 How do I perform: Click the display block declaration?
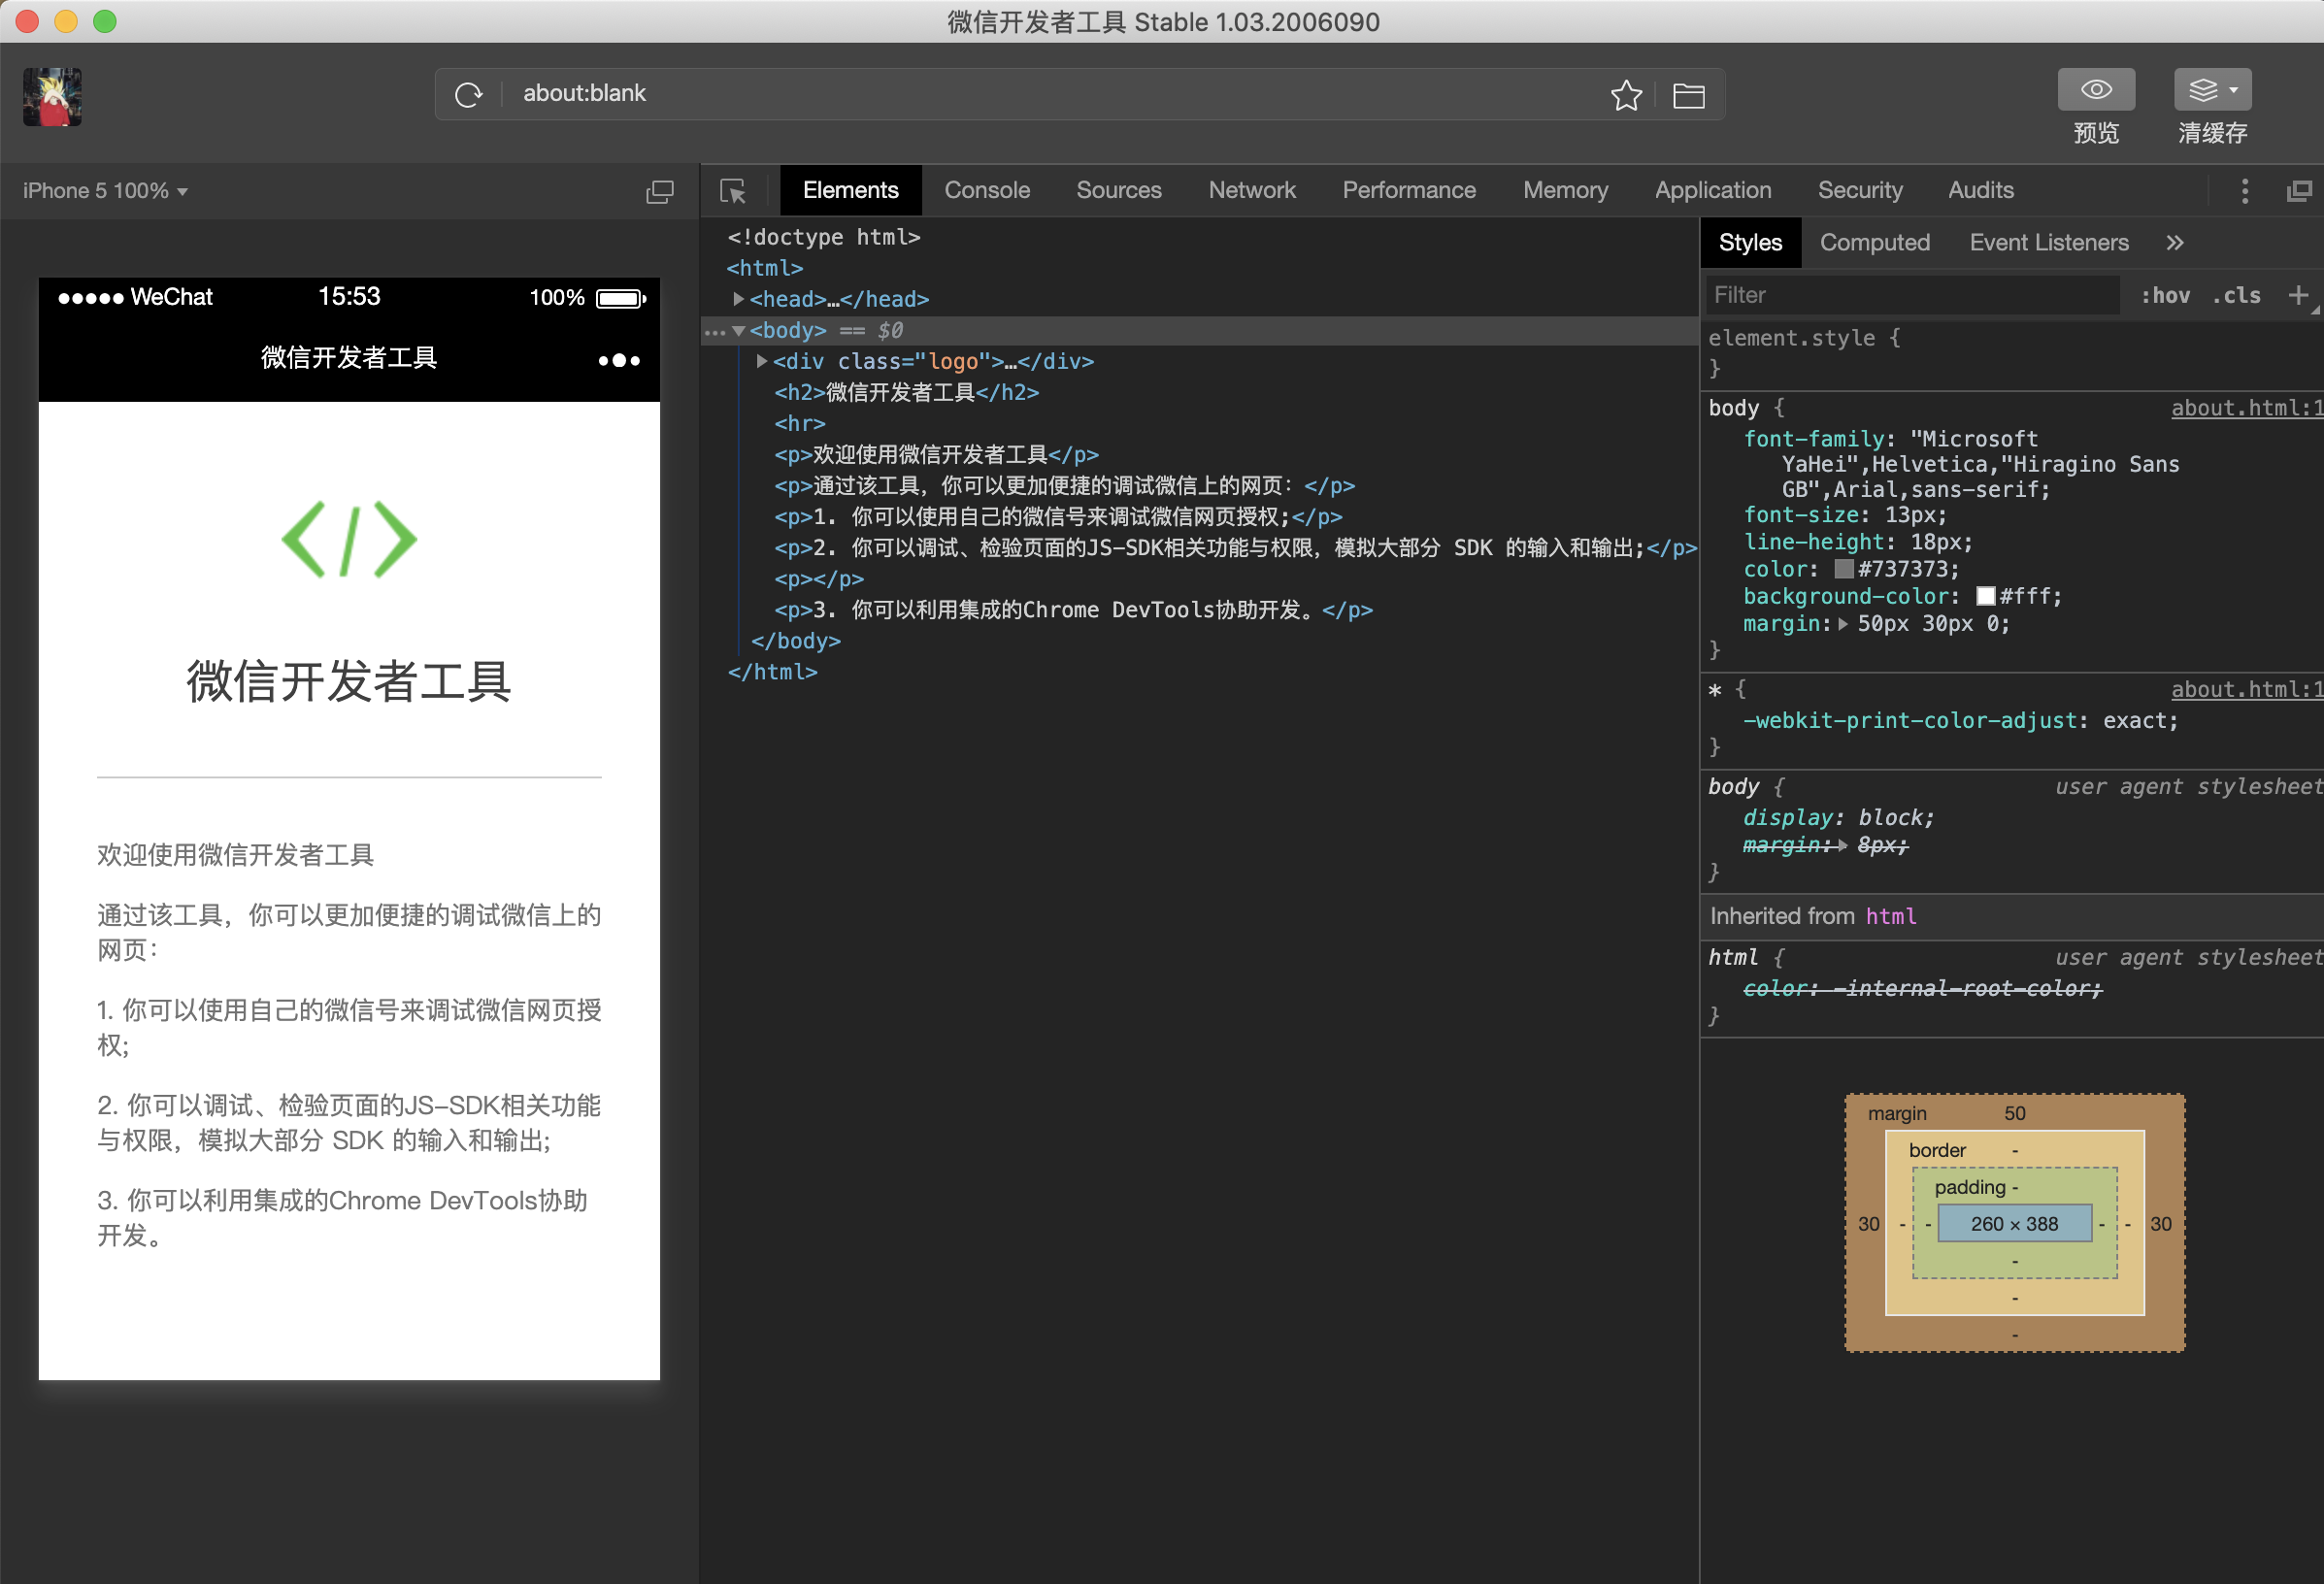(x=1838, y=817)
